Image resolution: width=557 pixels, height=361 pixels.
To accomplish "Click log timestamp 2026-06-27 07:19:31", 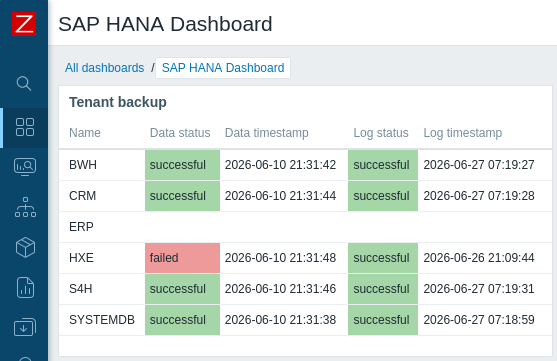I will (479, 289).
